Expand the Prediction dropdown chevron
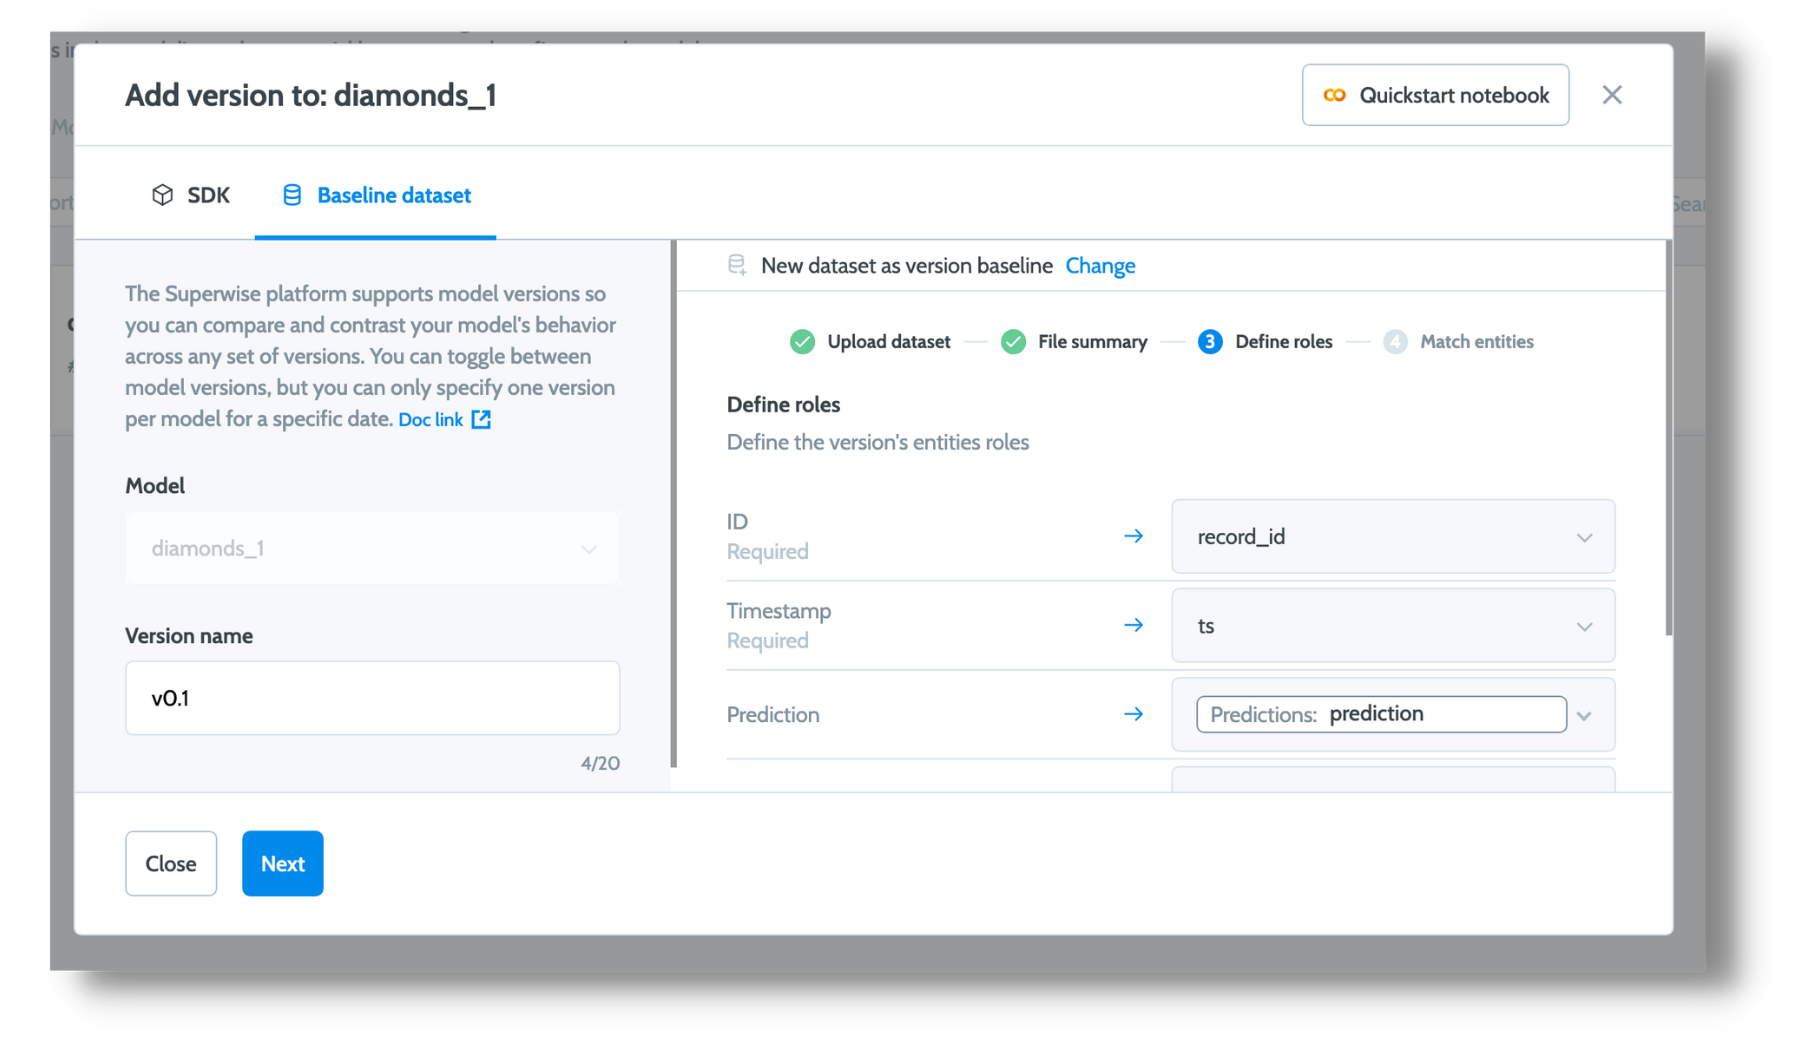Screen dimensions: 1800x1050 pyautogui.click(x=1584, y=716)
